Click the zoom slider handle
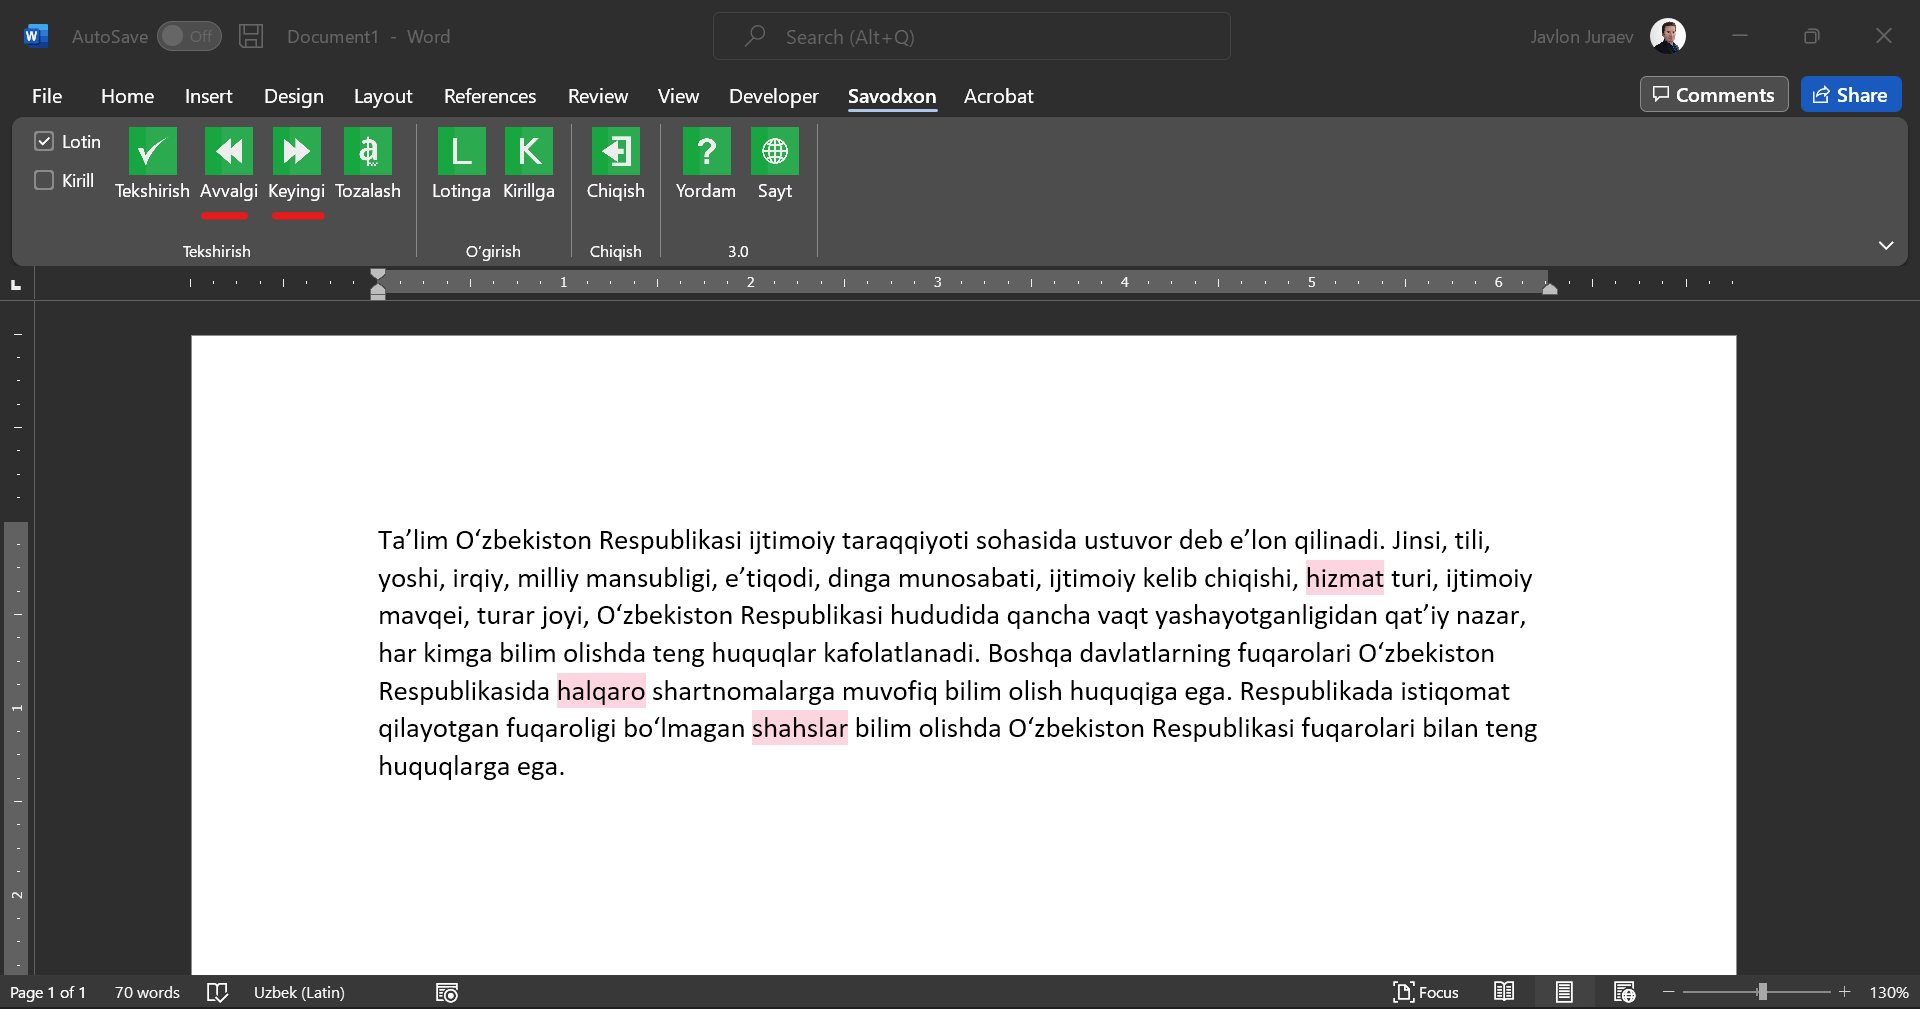Viewport: 1920px width, 1009px height. 1762,992
